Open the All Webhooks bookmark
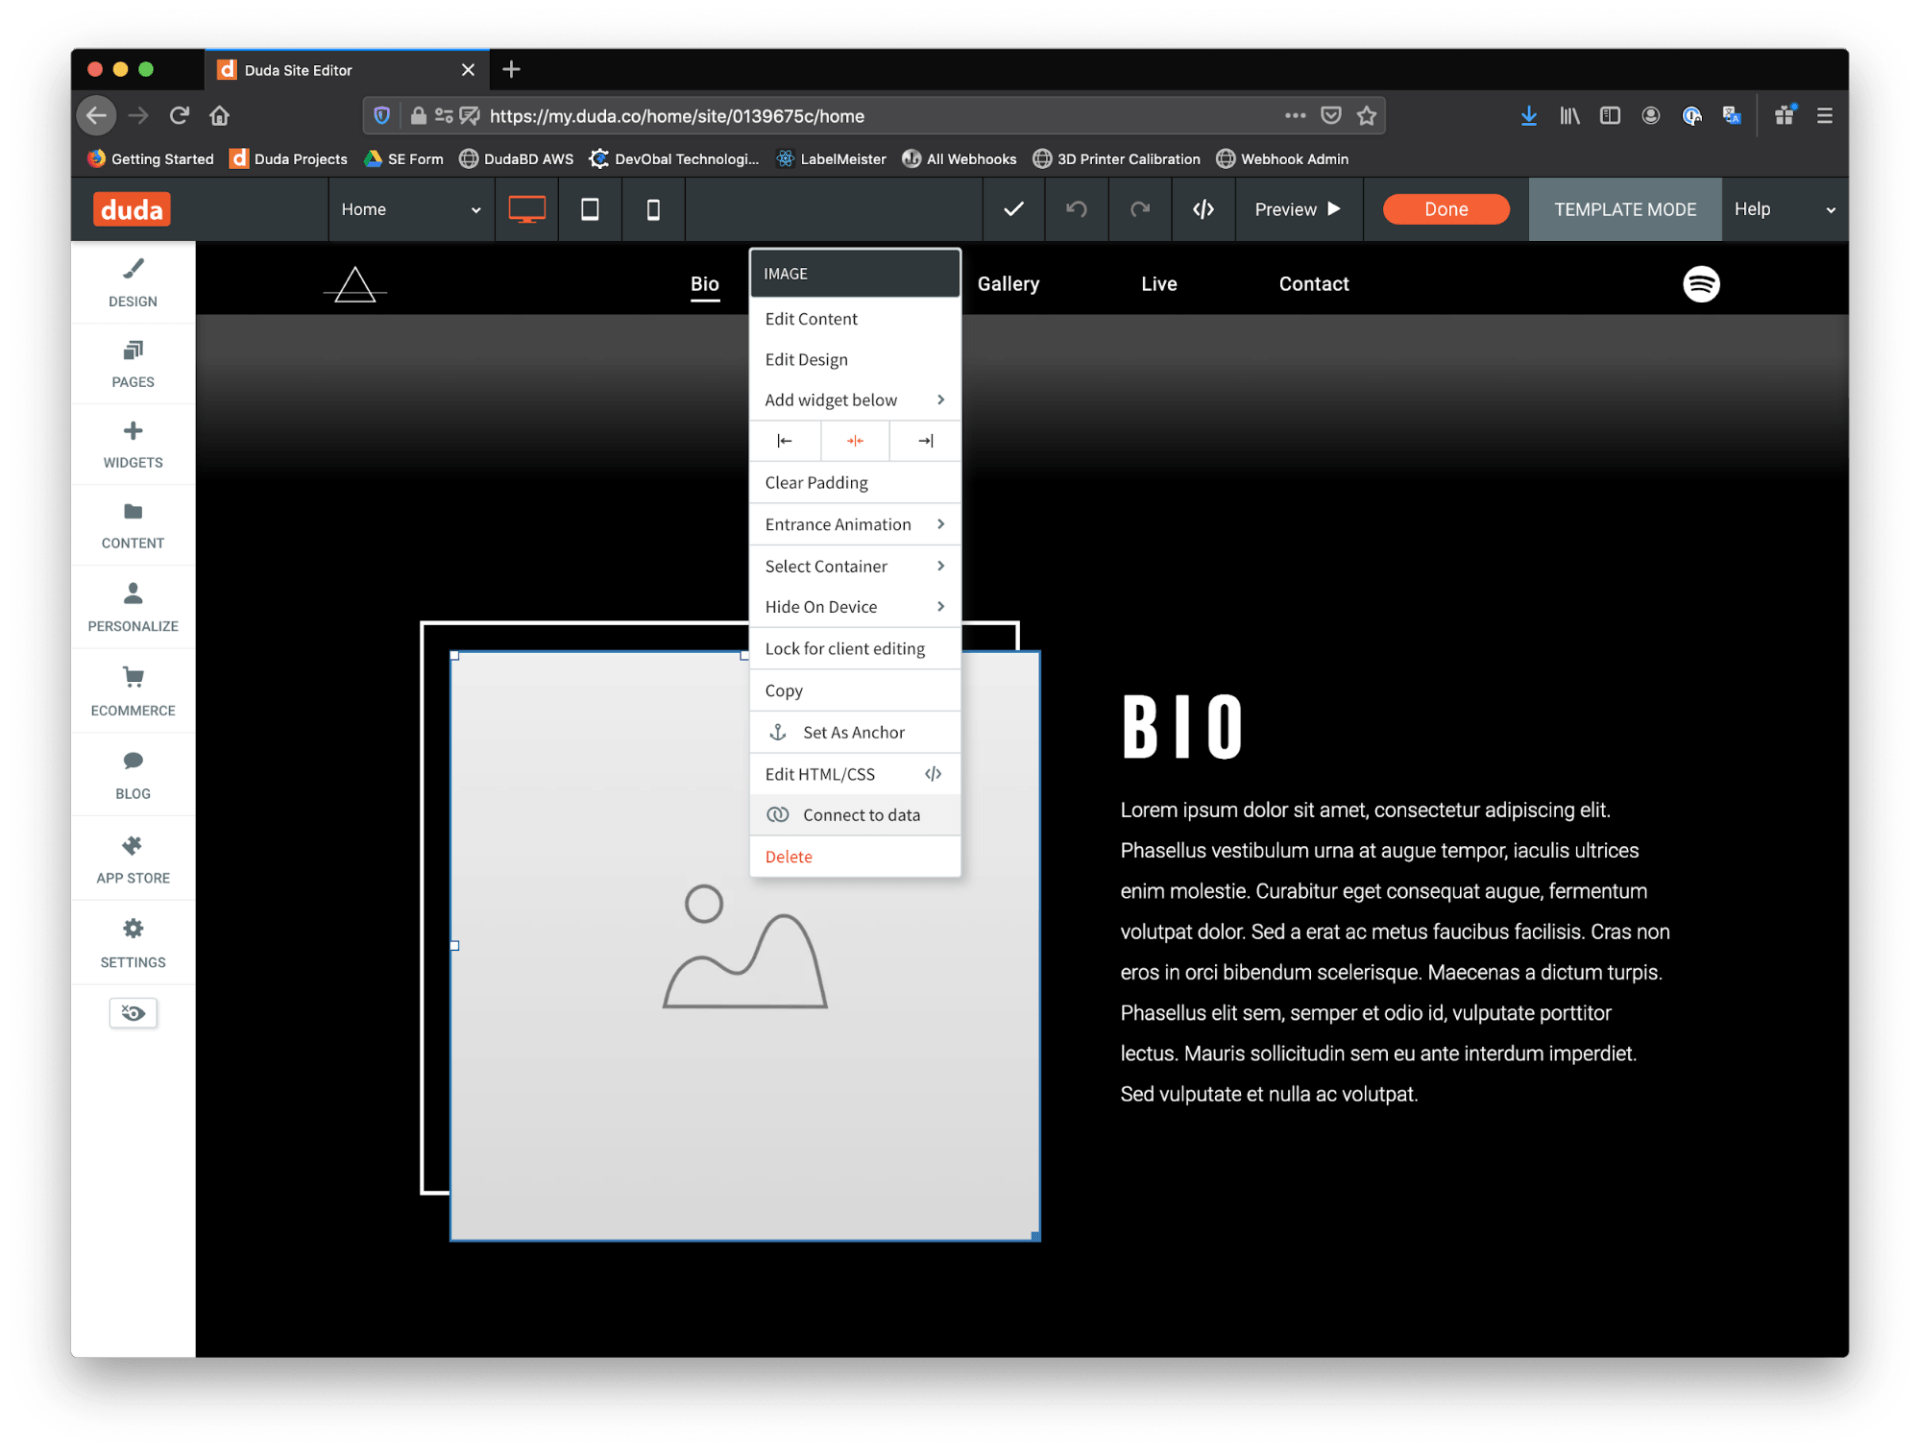 (x=959, y=159)
